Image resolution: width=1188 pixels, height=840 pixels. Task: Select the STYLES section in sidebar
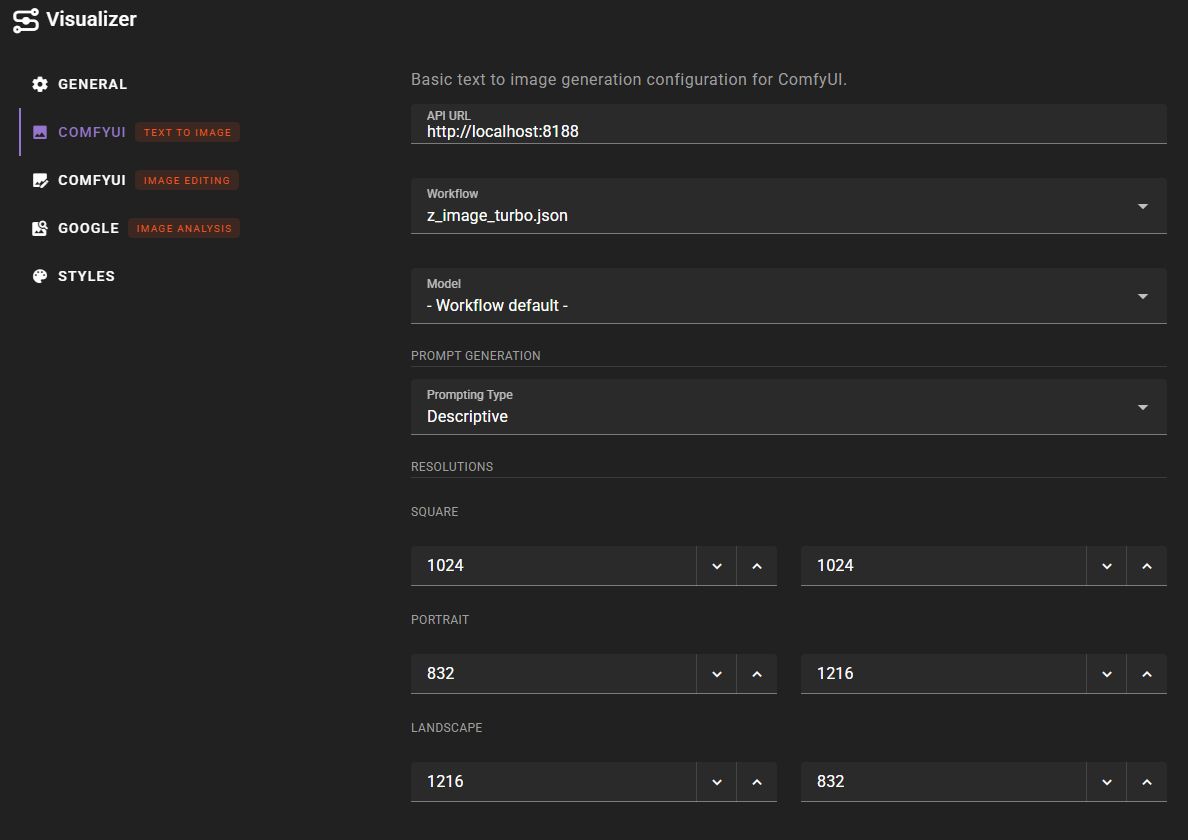pos(87,276)
